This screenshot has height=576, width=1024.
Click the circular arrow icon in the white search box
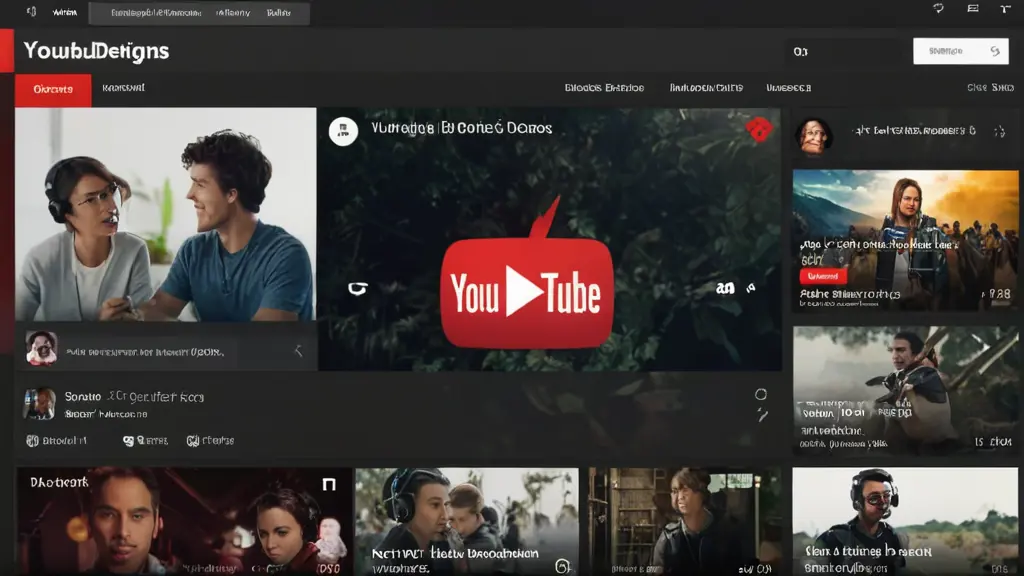click(x=994, y=51)
